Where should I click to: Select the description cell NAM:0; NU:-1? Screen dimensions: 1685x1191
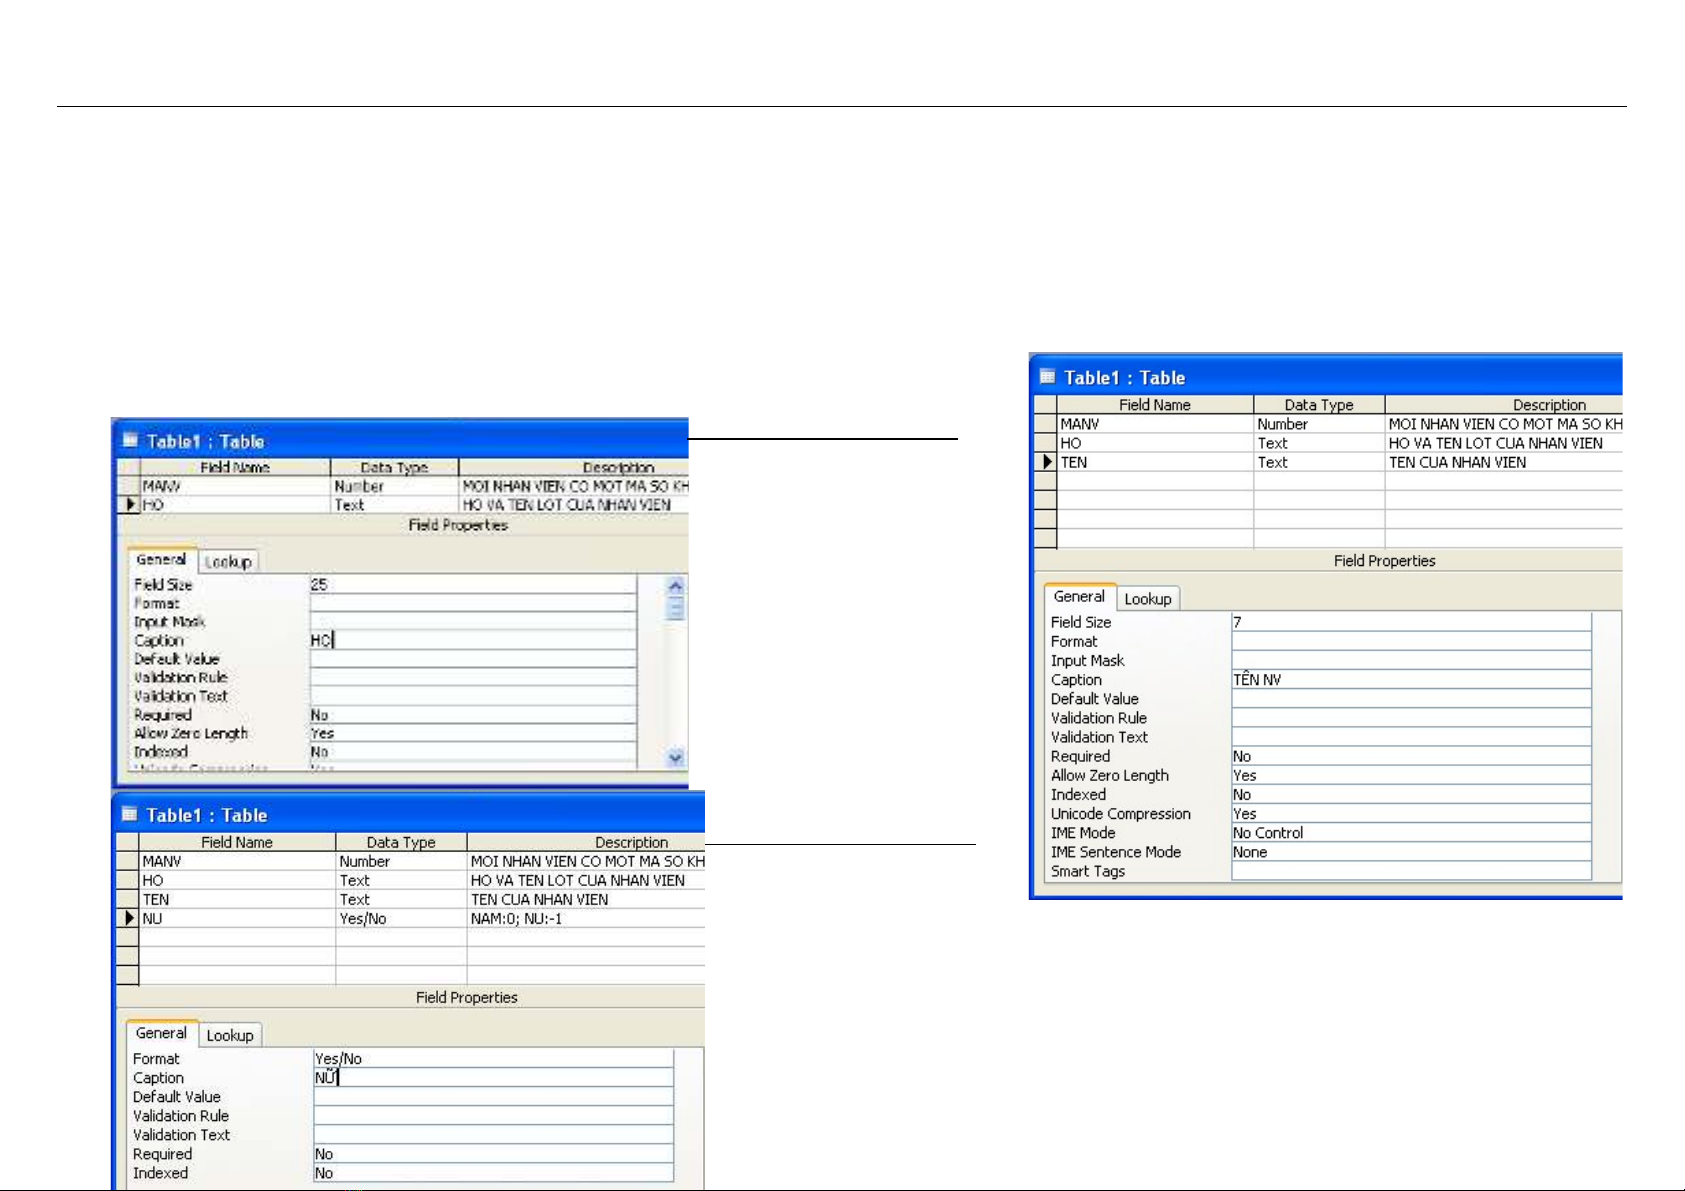[x=585, y=918]
